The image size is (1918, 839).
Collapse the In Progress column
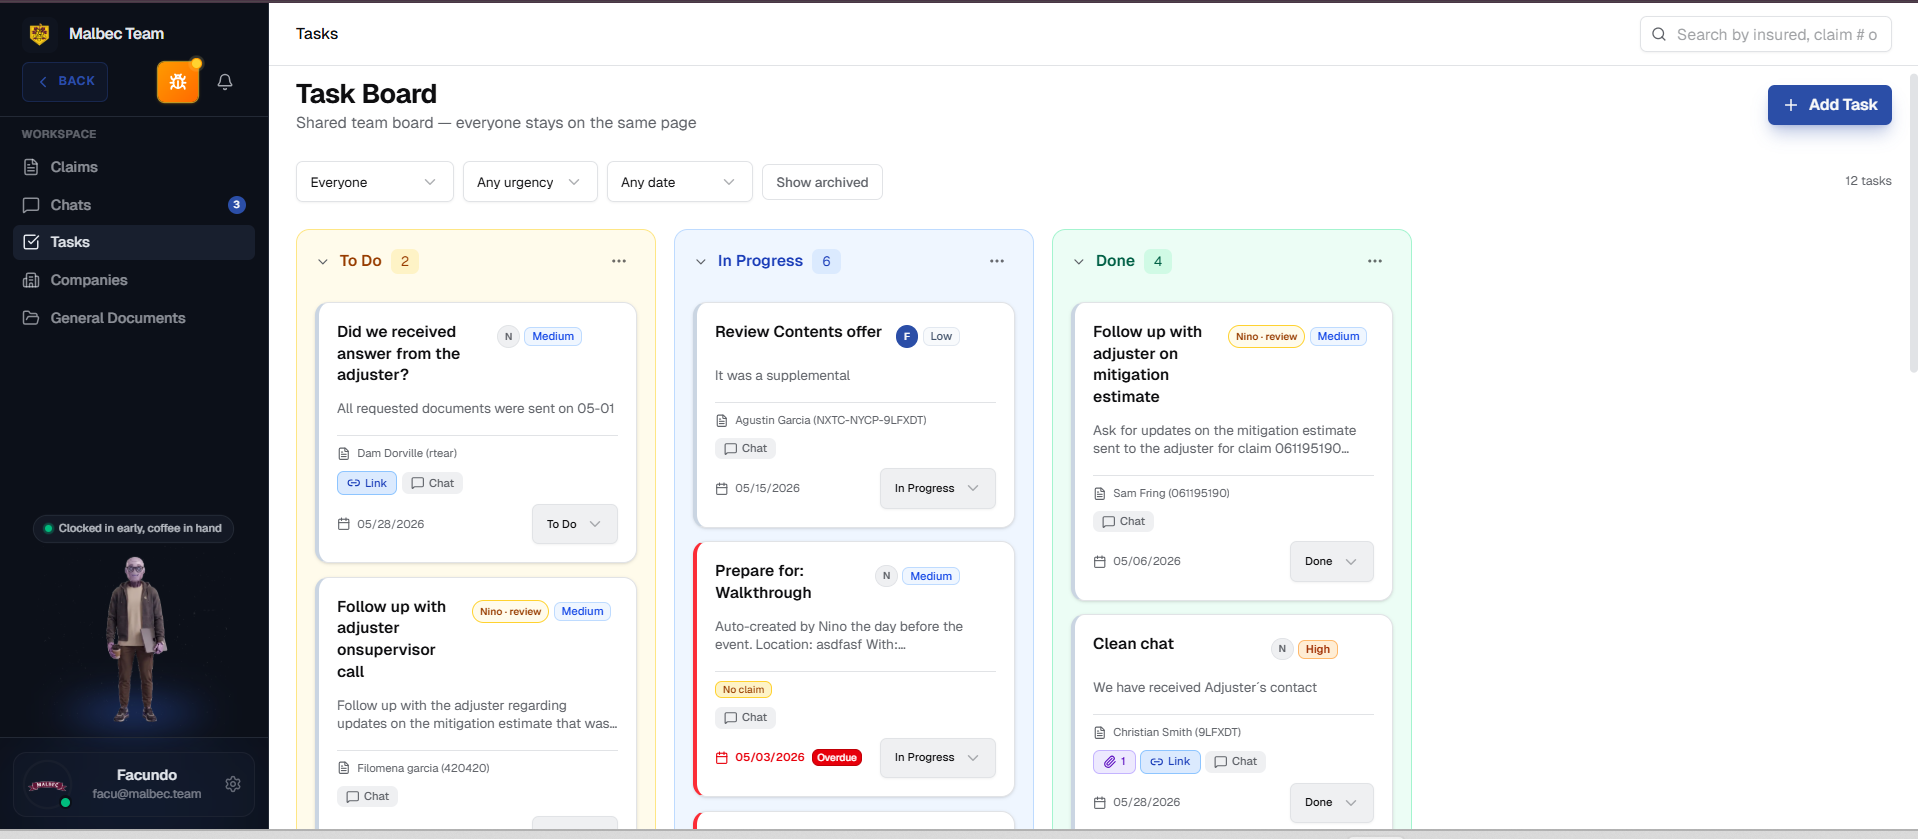coord(701,262)
